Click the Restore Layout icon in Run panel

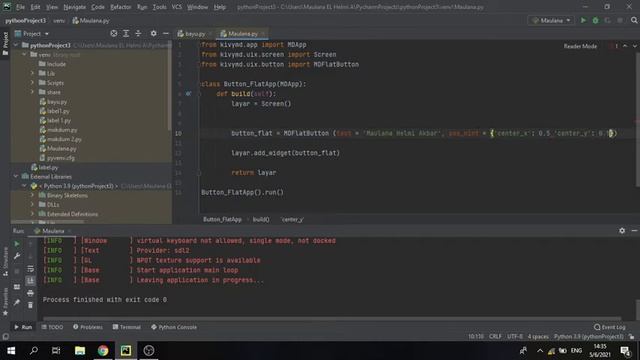(x=17, y=287)
